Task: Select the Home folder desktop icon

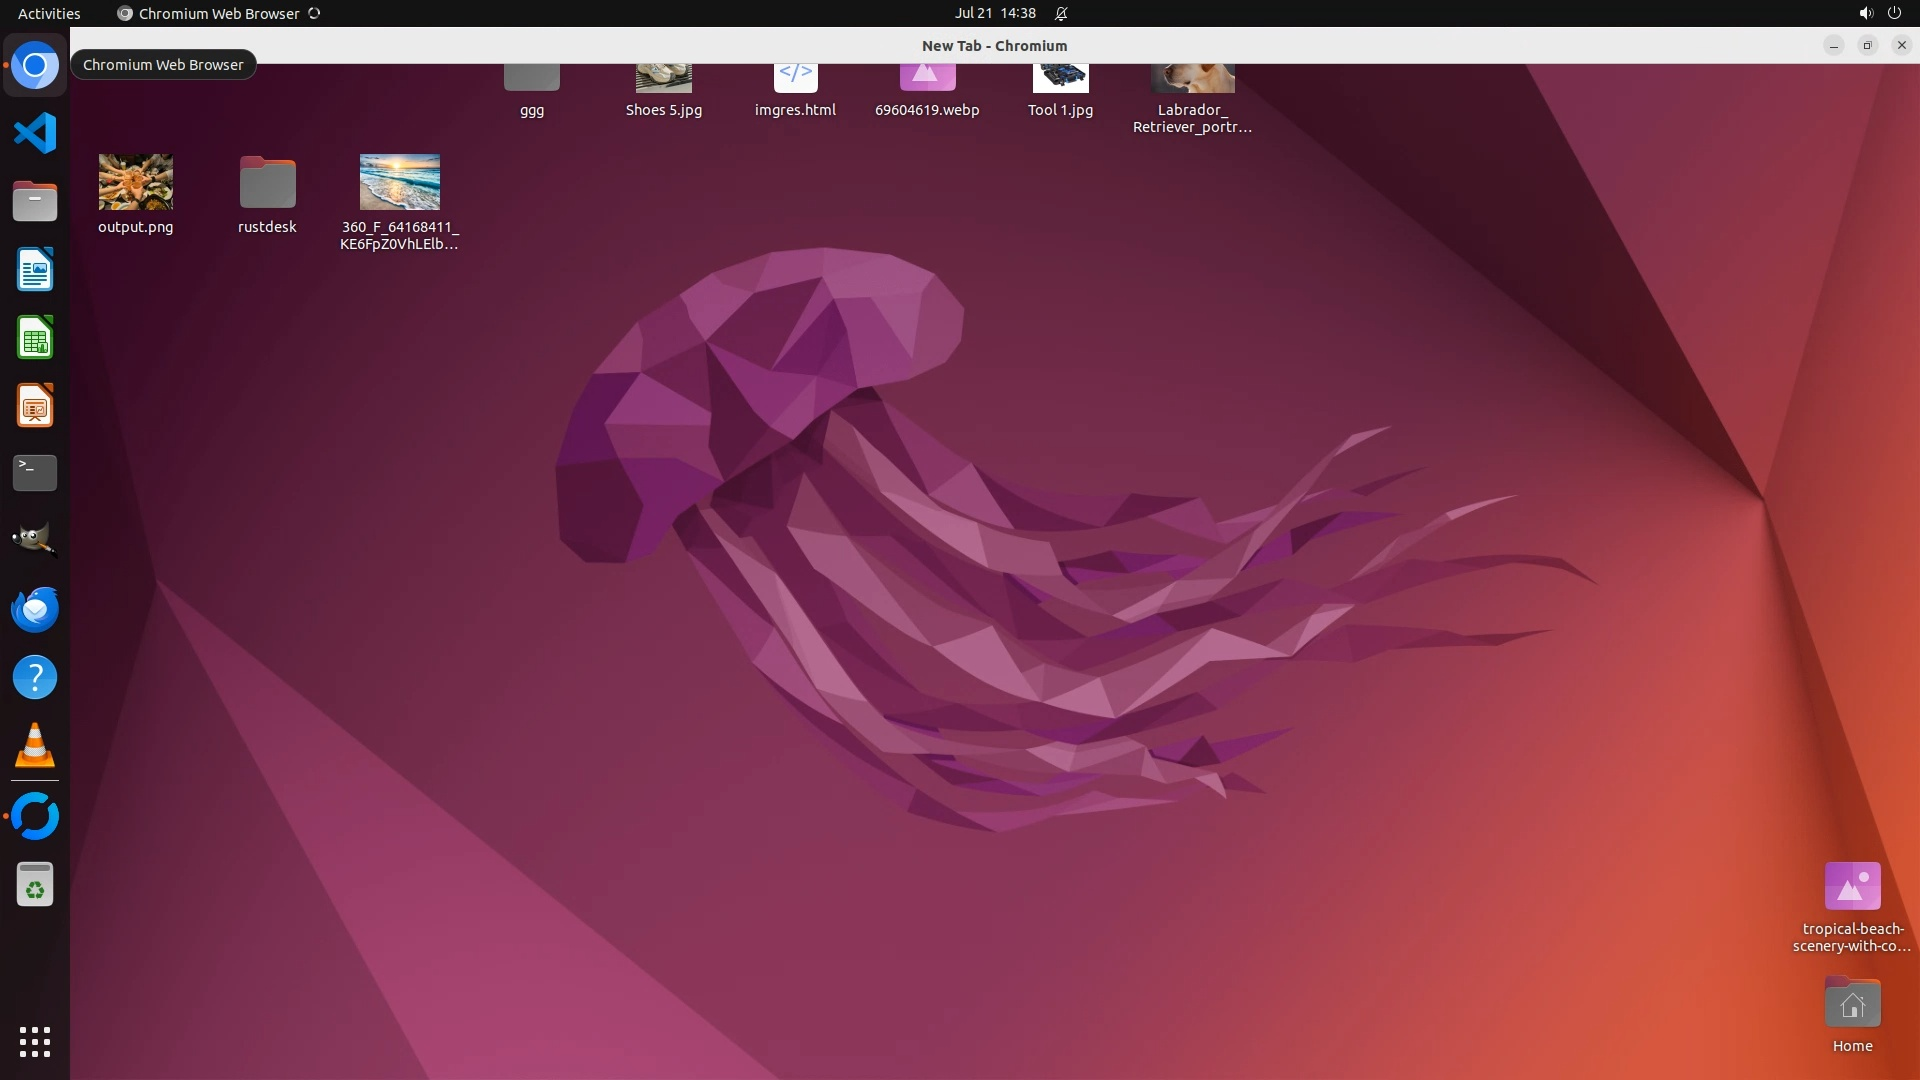Action: 1852,1004
